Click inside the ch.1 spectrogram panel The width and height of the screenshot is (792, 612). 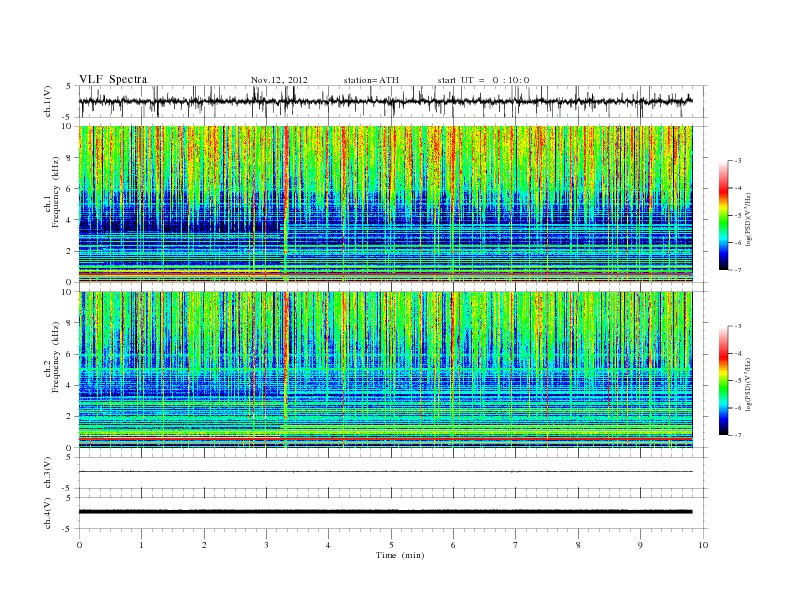(385, 204)
